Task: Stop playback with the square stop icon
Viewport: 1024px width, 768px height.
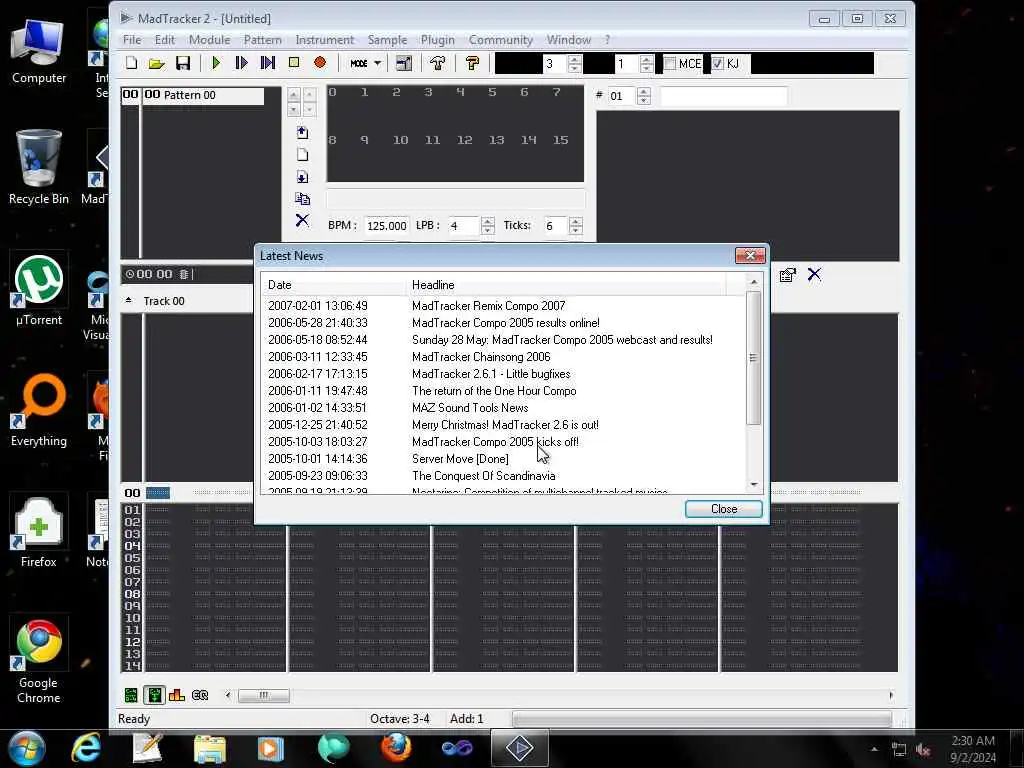Action: 294,63
